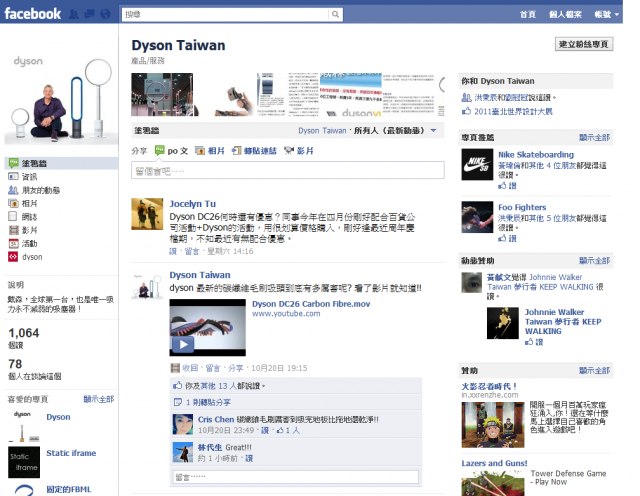Choose the 相片 photo share option

click(210, 151)
